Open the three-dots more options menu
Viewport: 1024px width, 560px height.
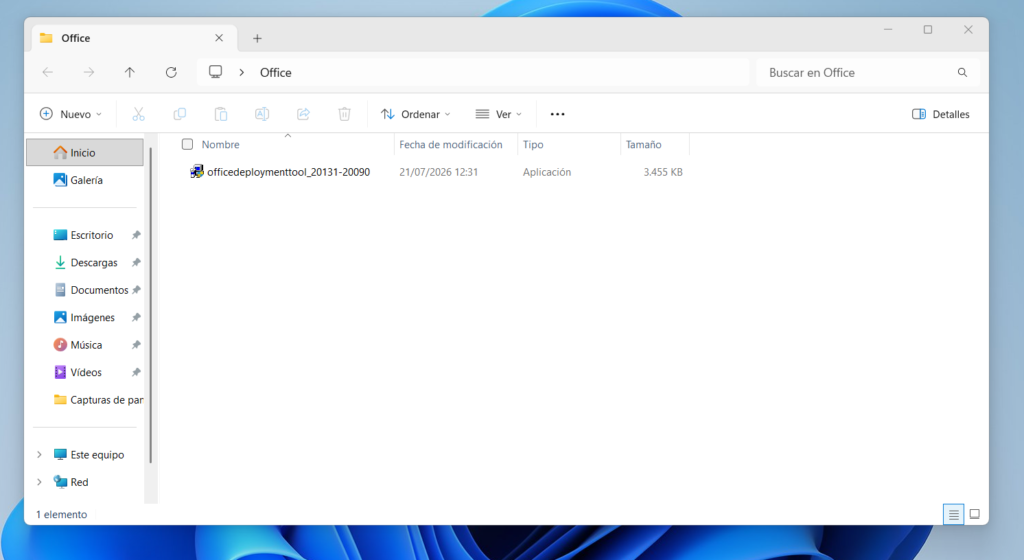(x=557, y=114)
